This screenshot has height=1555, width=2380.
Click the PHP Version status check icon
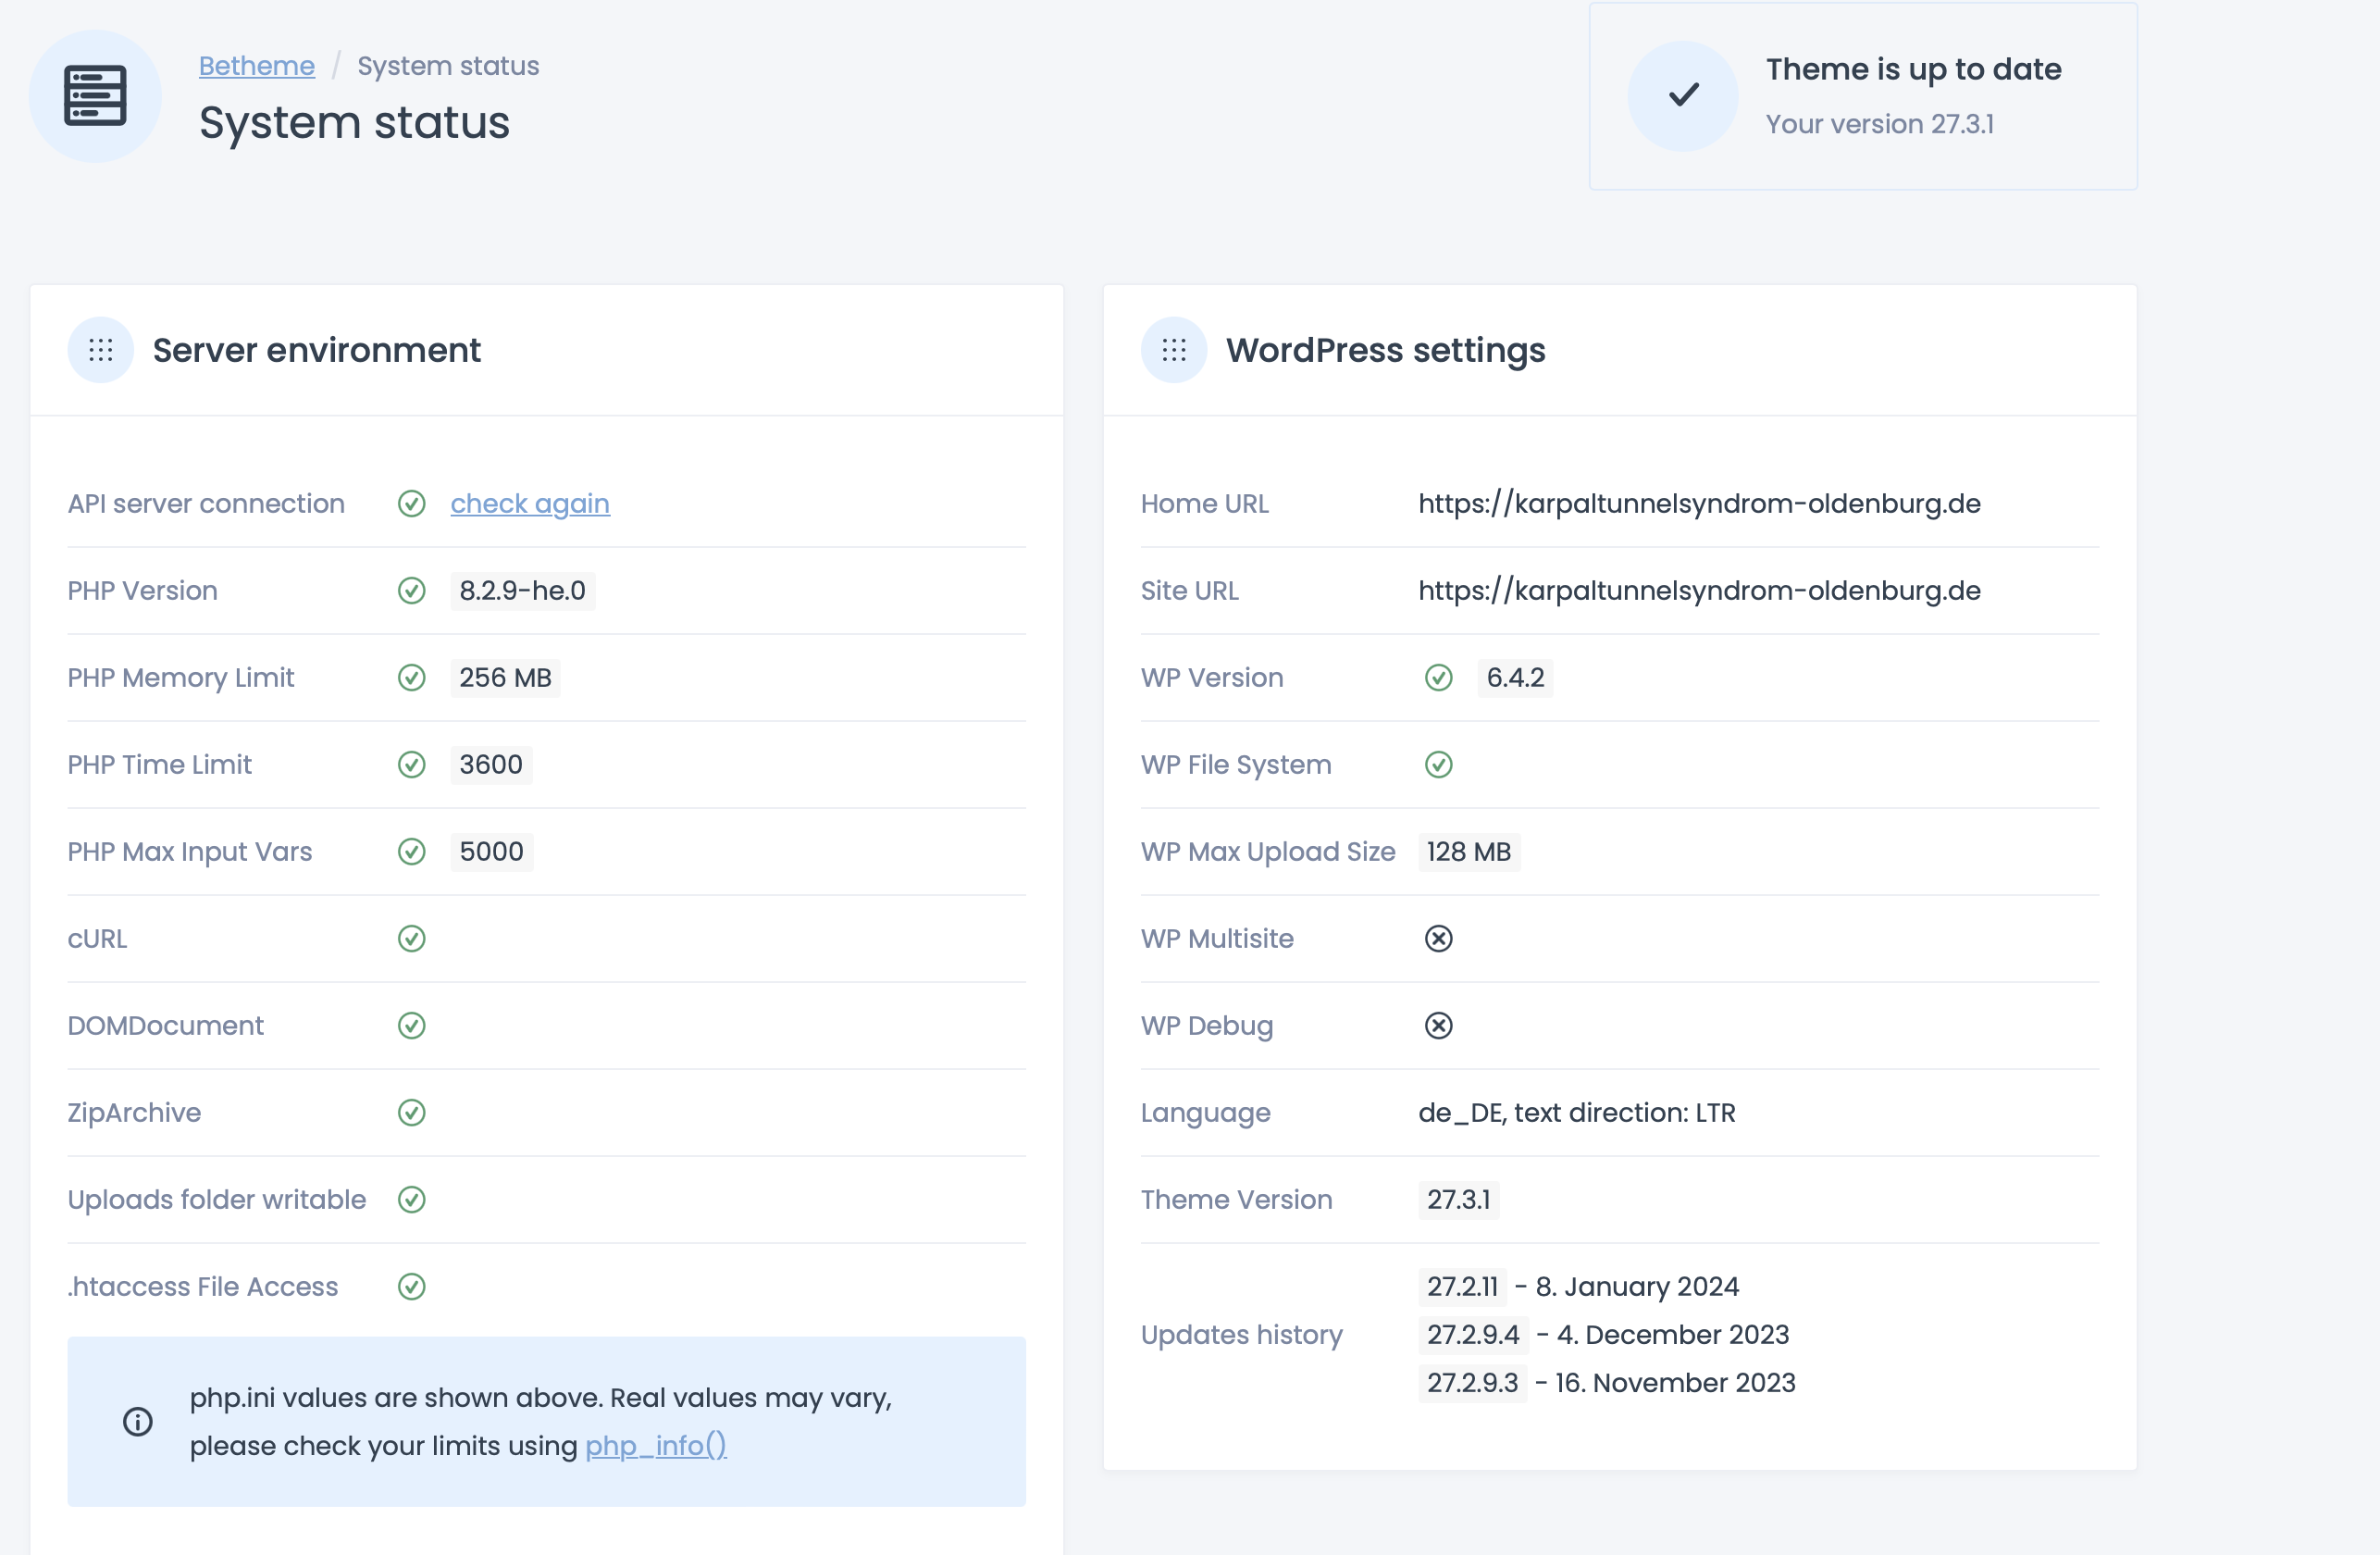pos(412,591)
